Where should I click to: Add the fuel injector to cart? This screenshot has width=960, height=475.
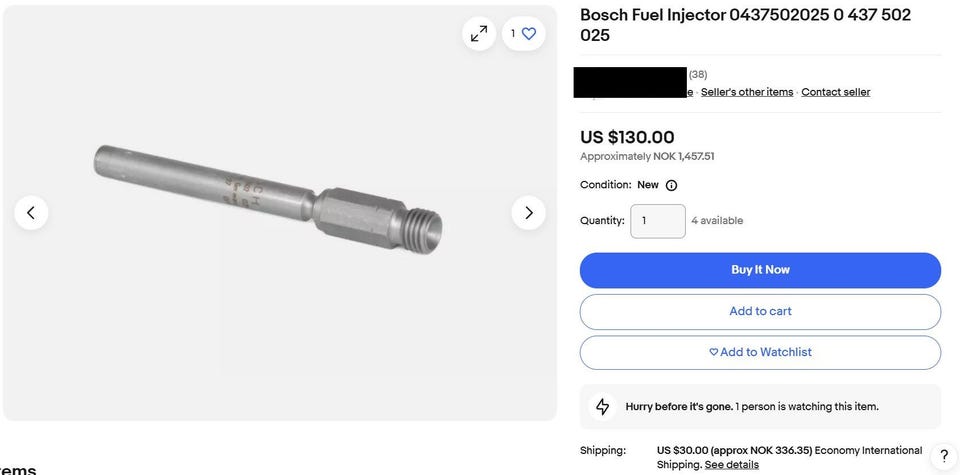760,311
